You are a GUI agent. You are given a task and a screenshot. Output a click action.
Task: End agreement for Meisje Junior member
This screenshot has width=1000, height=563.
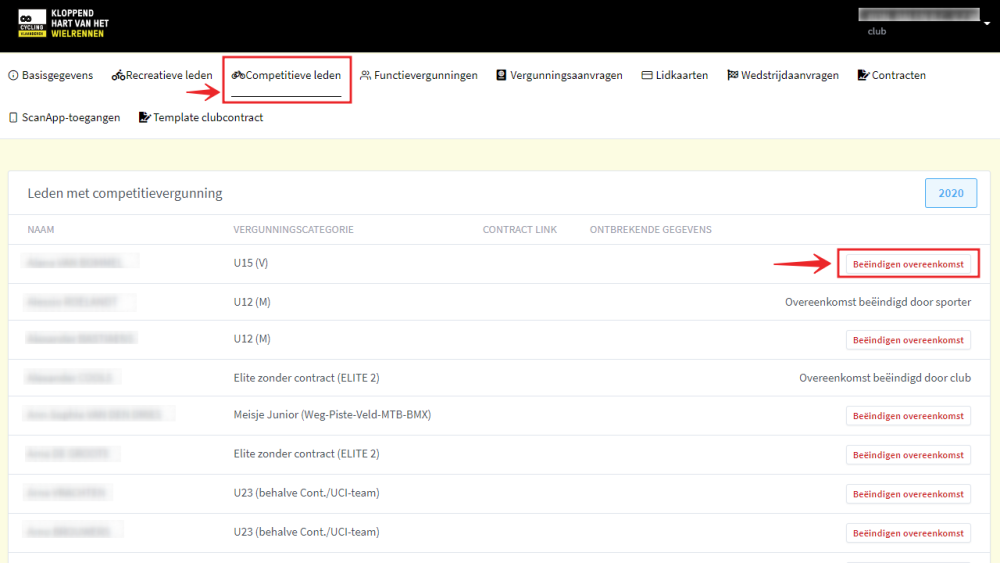pyautogui.click(x=908, y=416)
